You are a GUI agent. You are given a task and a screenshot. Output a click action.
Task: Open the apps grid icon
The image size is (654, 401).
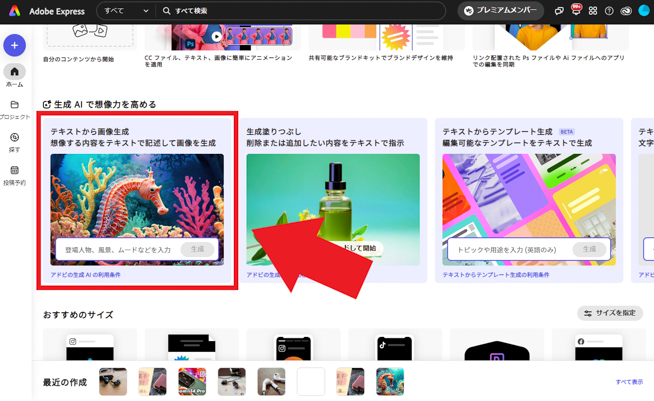pyautogui.click(x=593, y=11)
